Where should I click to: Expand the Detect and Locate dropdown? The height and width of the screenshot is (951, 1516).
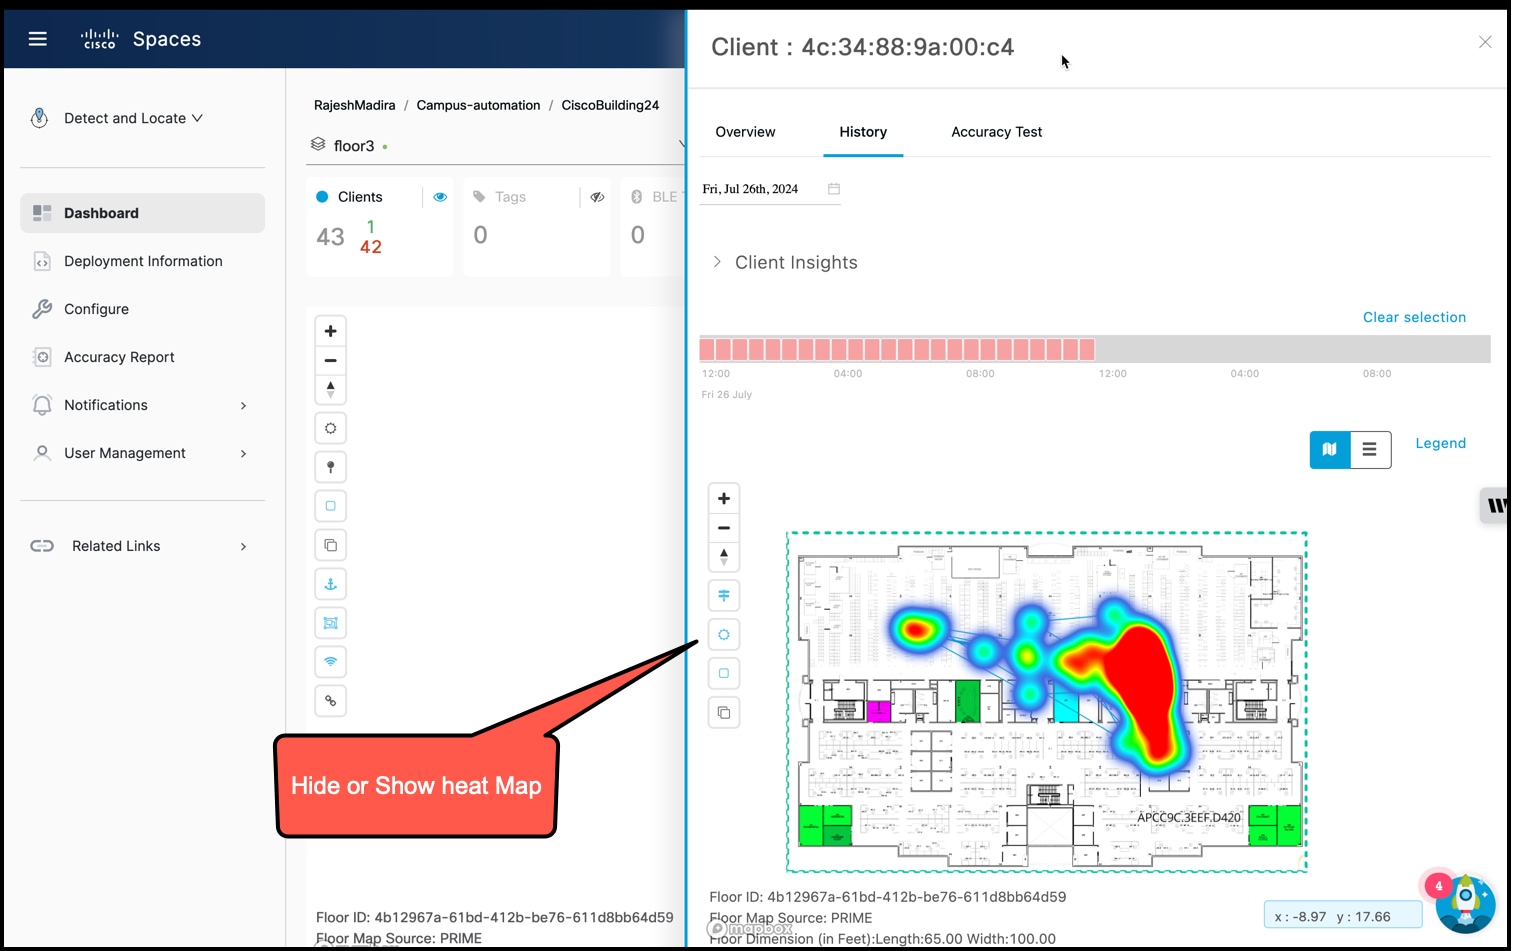tap(133, 118)
